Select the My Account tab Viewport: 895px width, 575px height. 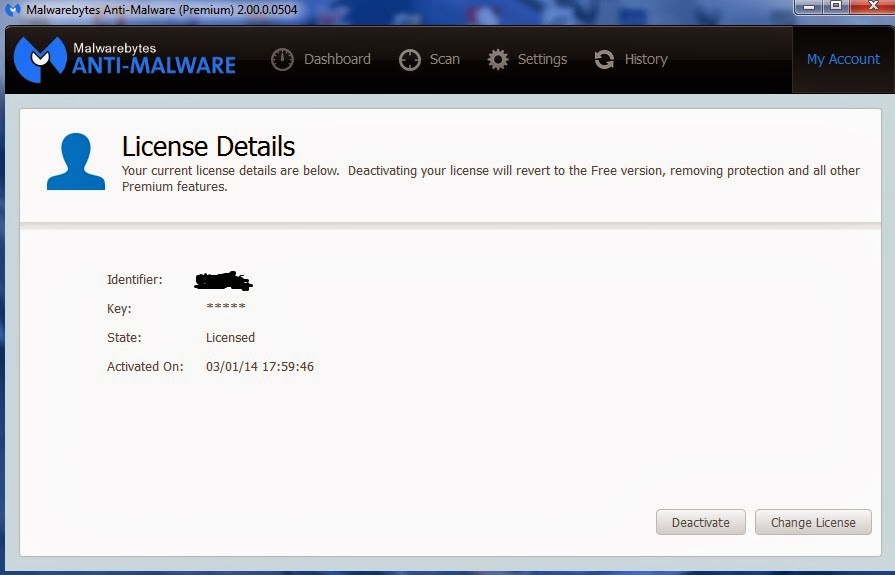pos(843,59)
